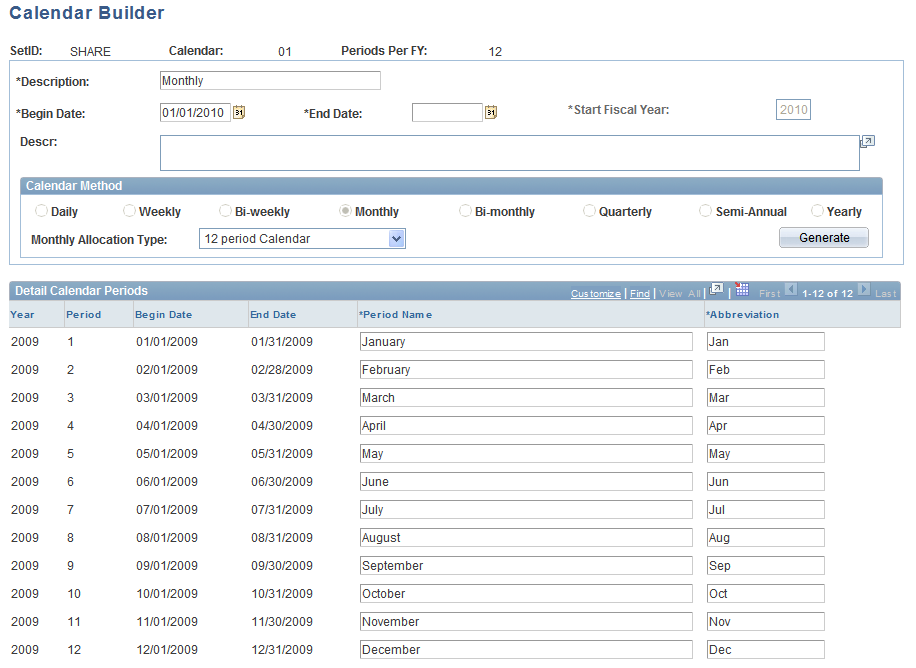The height and width of the screenshot is (668, 916).
Task: Edit the January Period Name field
Action: 527,341
